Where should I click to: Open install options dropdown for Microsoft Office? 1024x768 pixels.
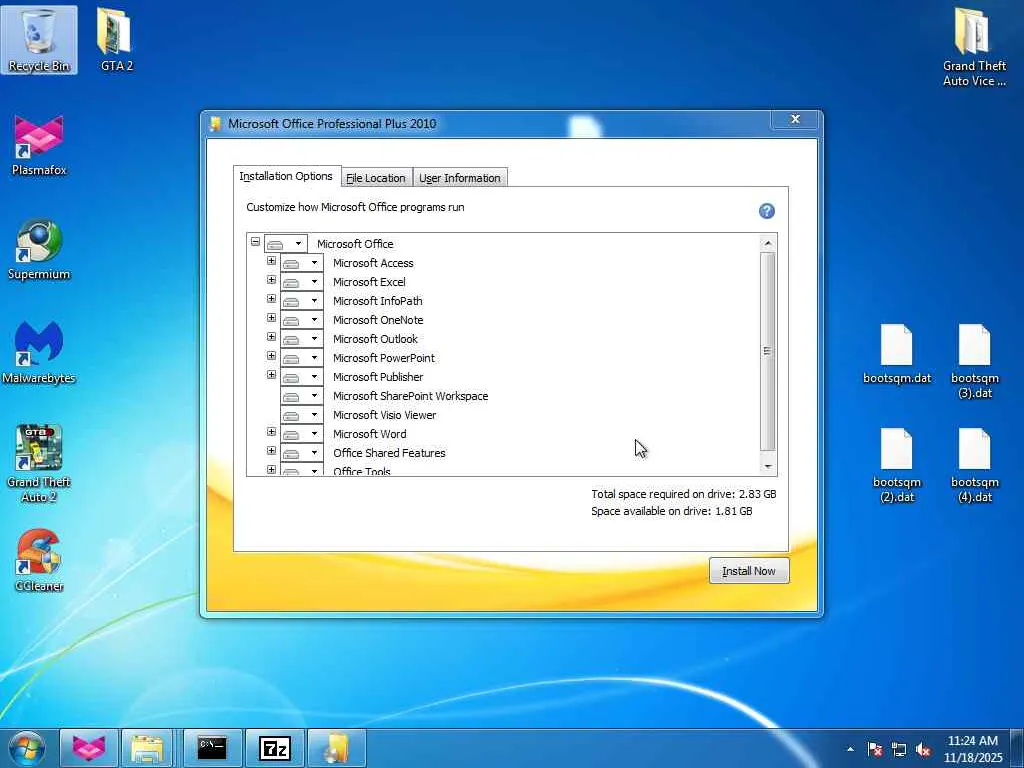point(286,244)
